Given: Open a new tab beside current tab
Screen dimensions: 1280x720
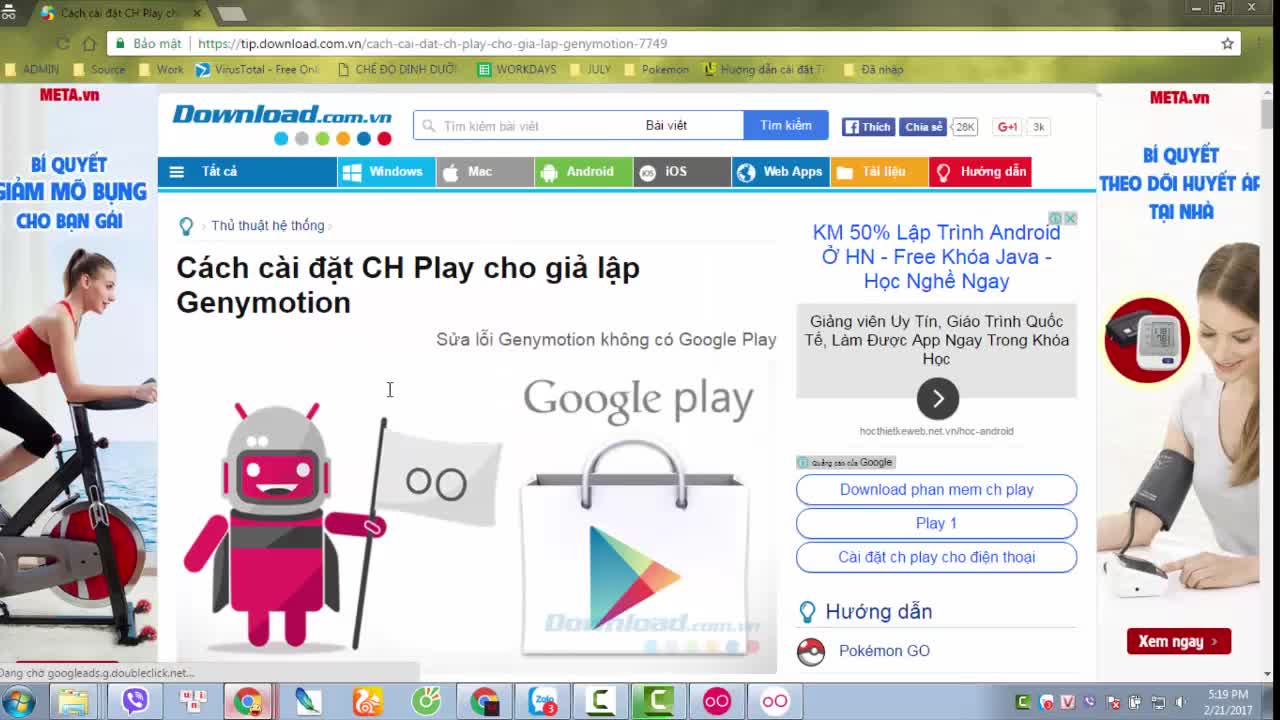Looking at the screenshot, I should pyautogui.click(x=231, y=14).
